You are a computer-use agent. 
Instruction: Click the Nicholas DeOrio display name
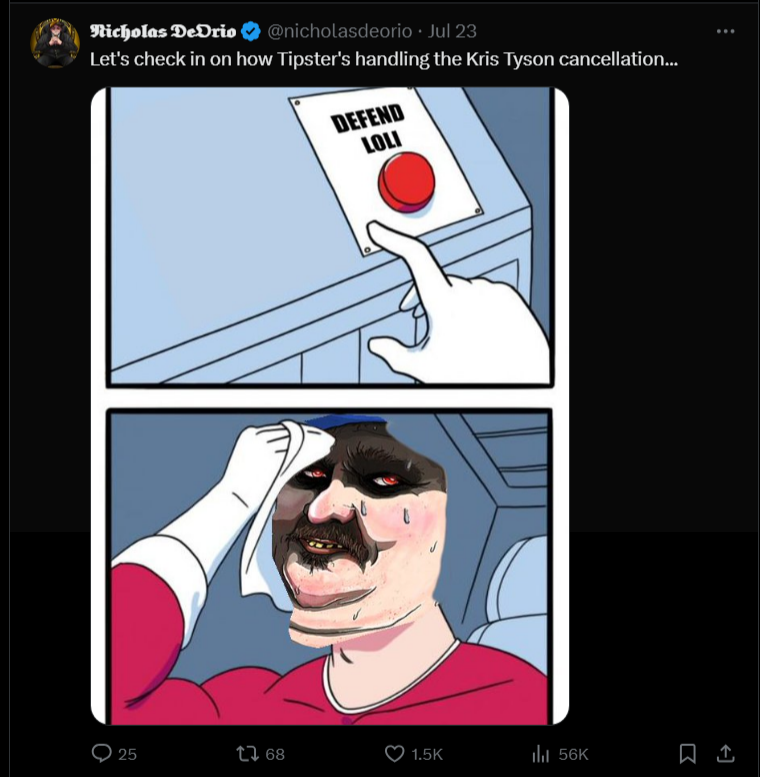click(163, 31)
